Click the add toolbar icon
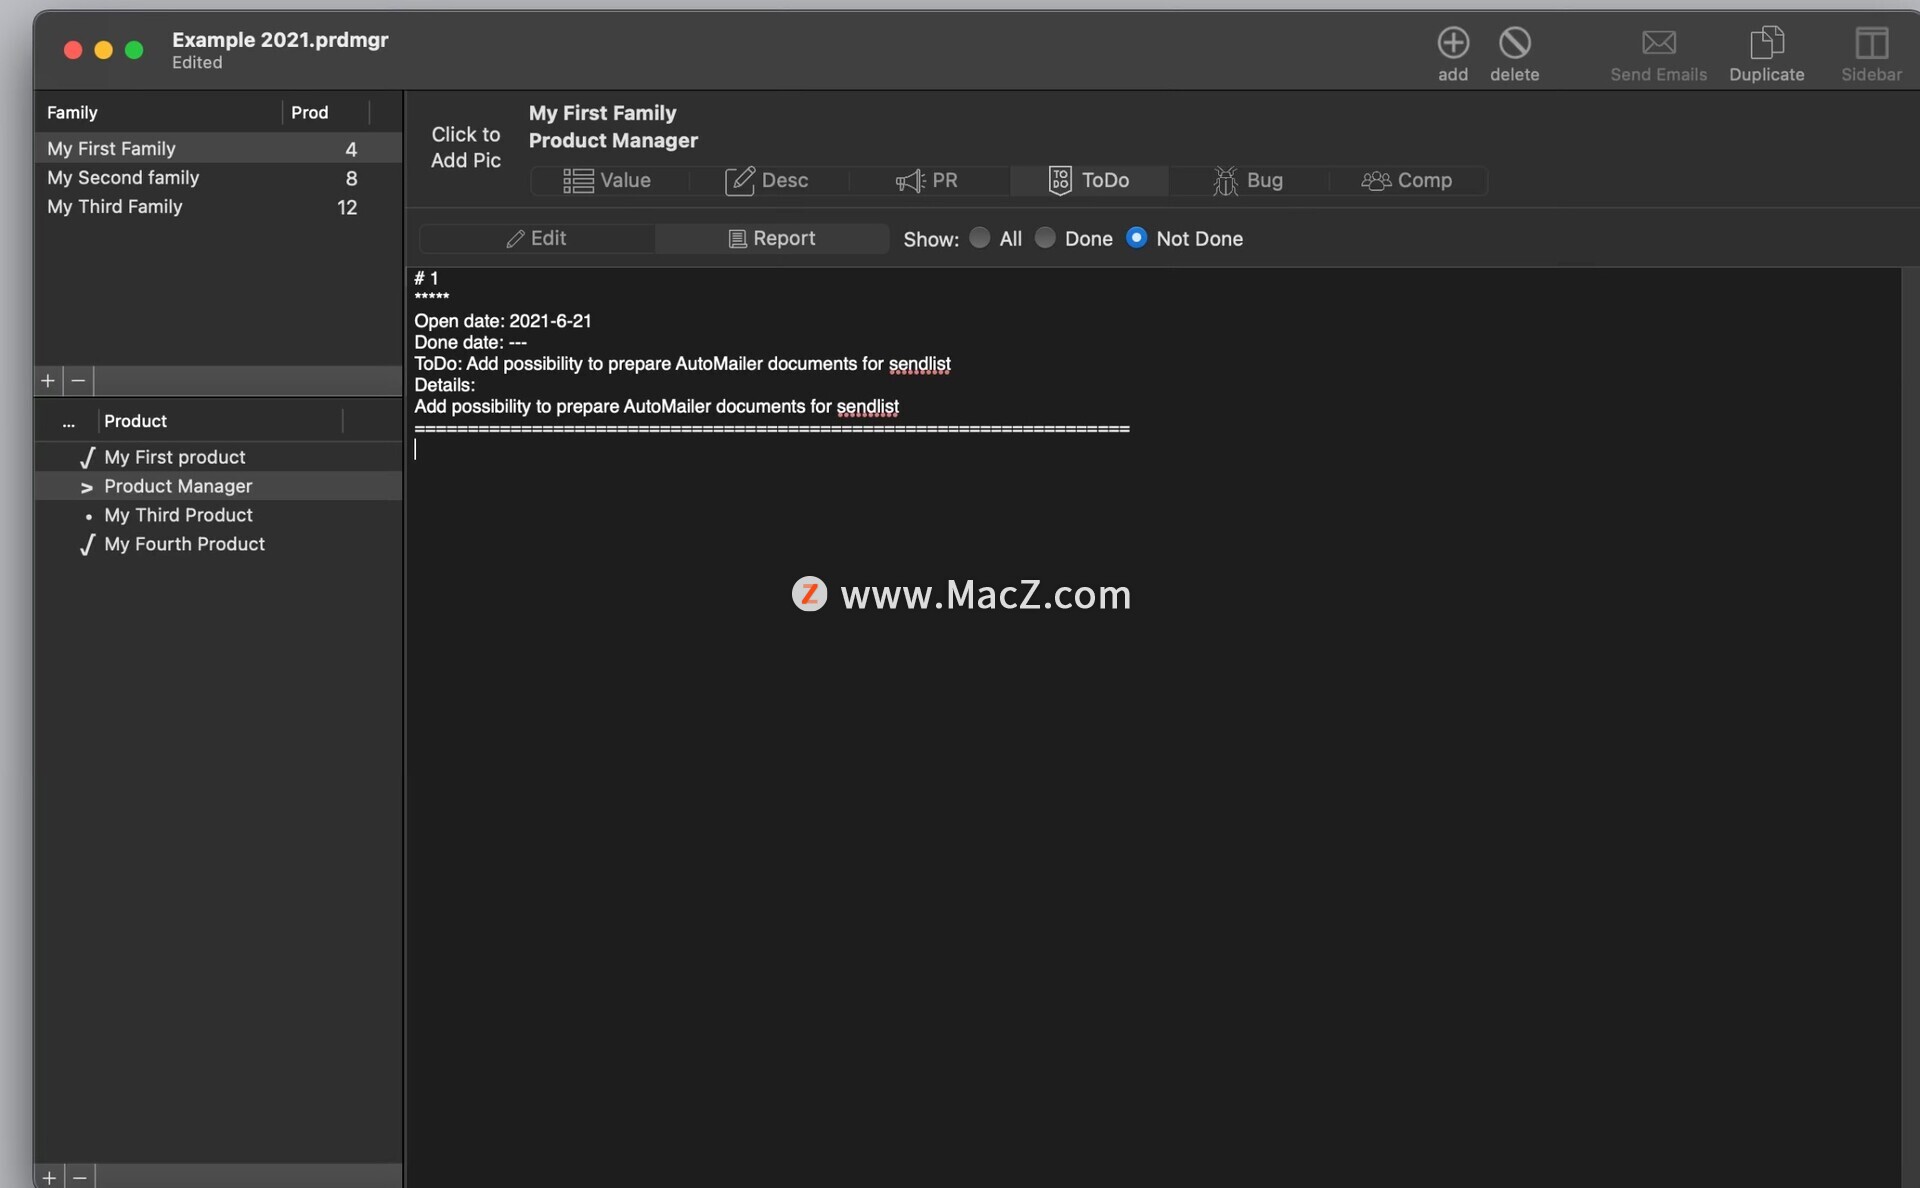This screenshot has width=1920, height=1188. pos(1453,43)
